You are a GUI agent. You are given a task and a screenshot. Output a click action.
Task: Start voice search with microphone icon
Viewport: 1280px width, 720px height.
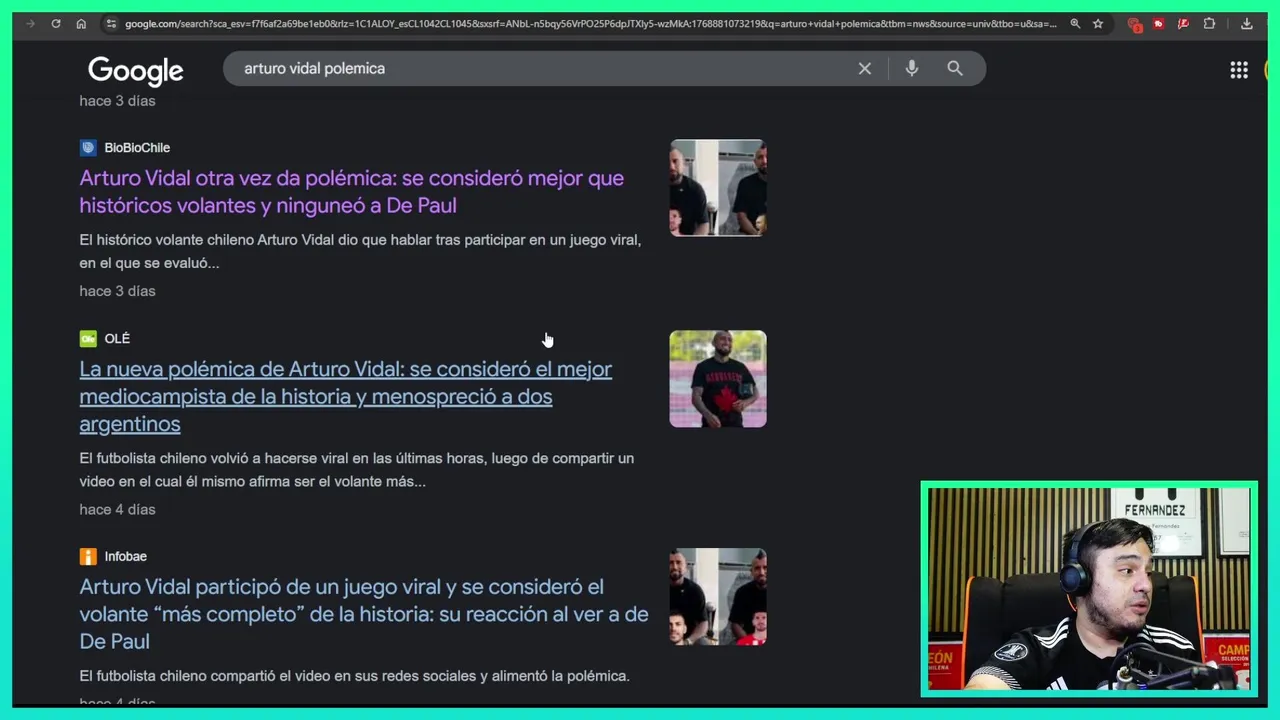tap(911, 68)
